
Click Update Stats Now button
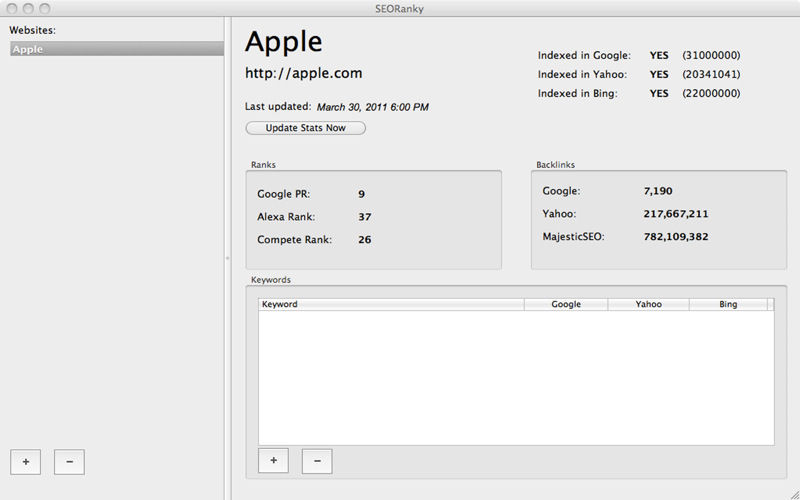pos(306,128)
